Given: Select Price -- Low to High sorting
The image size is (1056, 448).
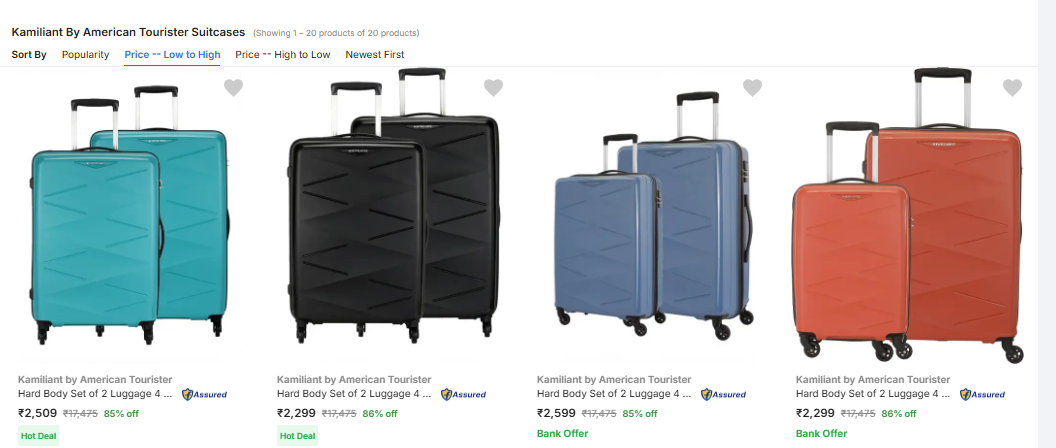Looking at the screenshot, I should (172, 54).
